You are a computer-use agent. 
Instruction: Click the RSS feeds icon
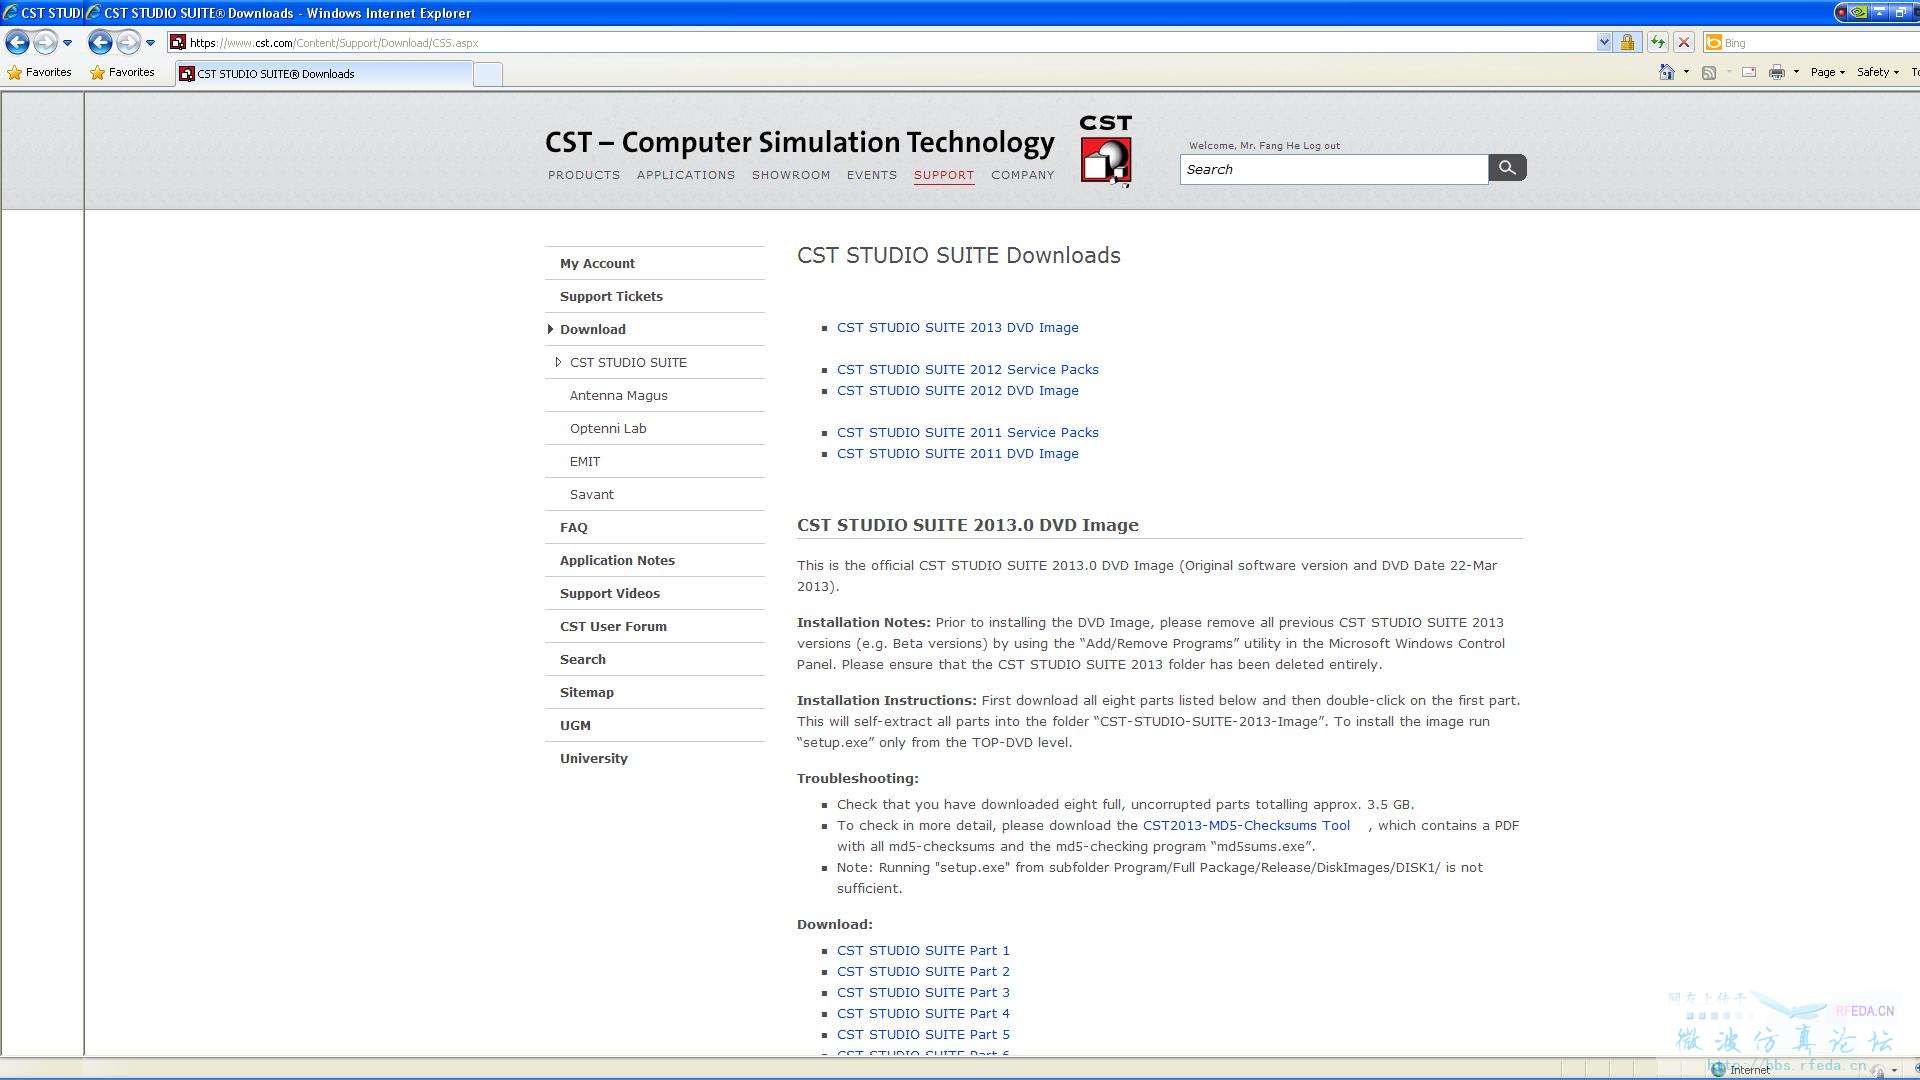point(1709,72)
